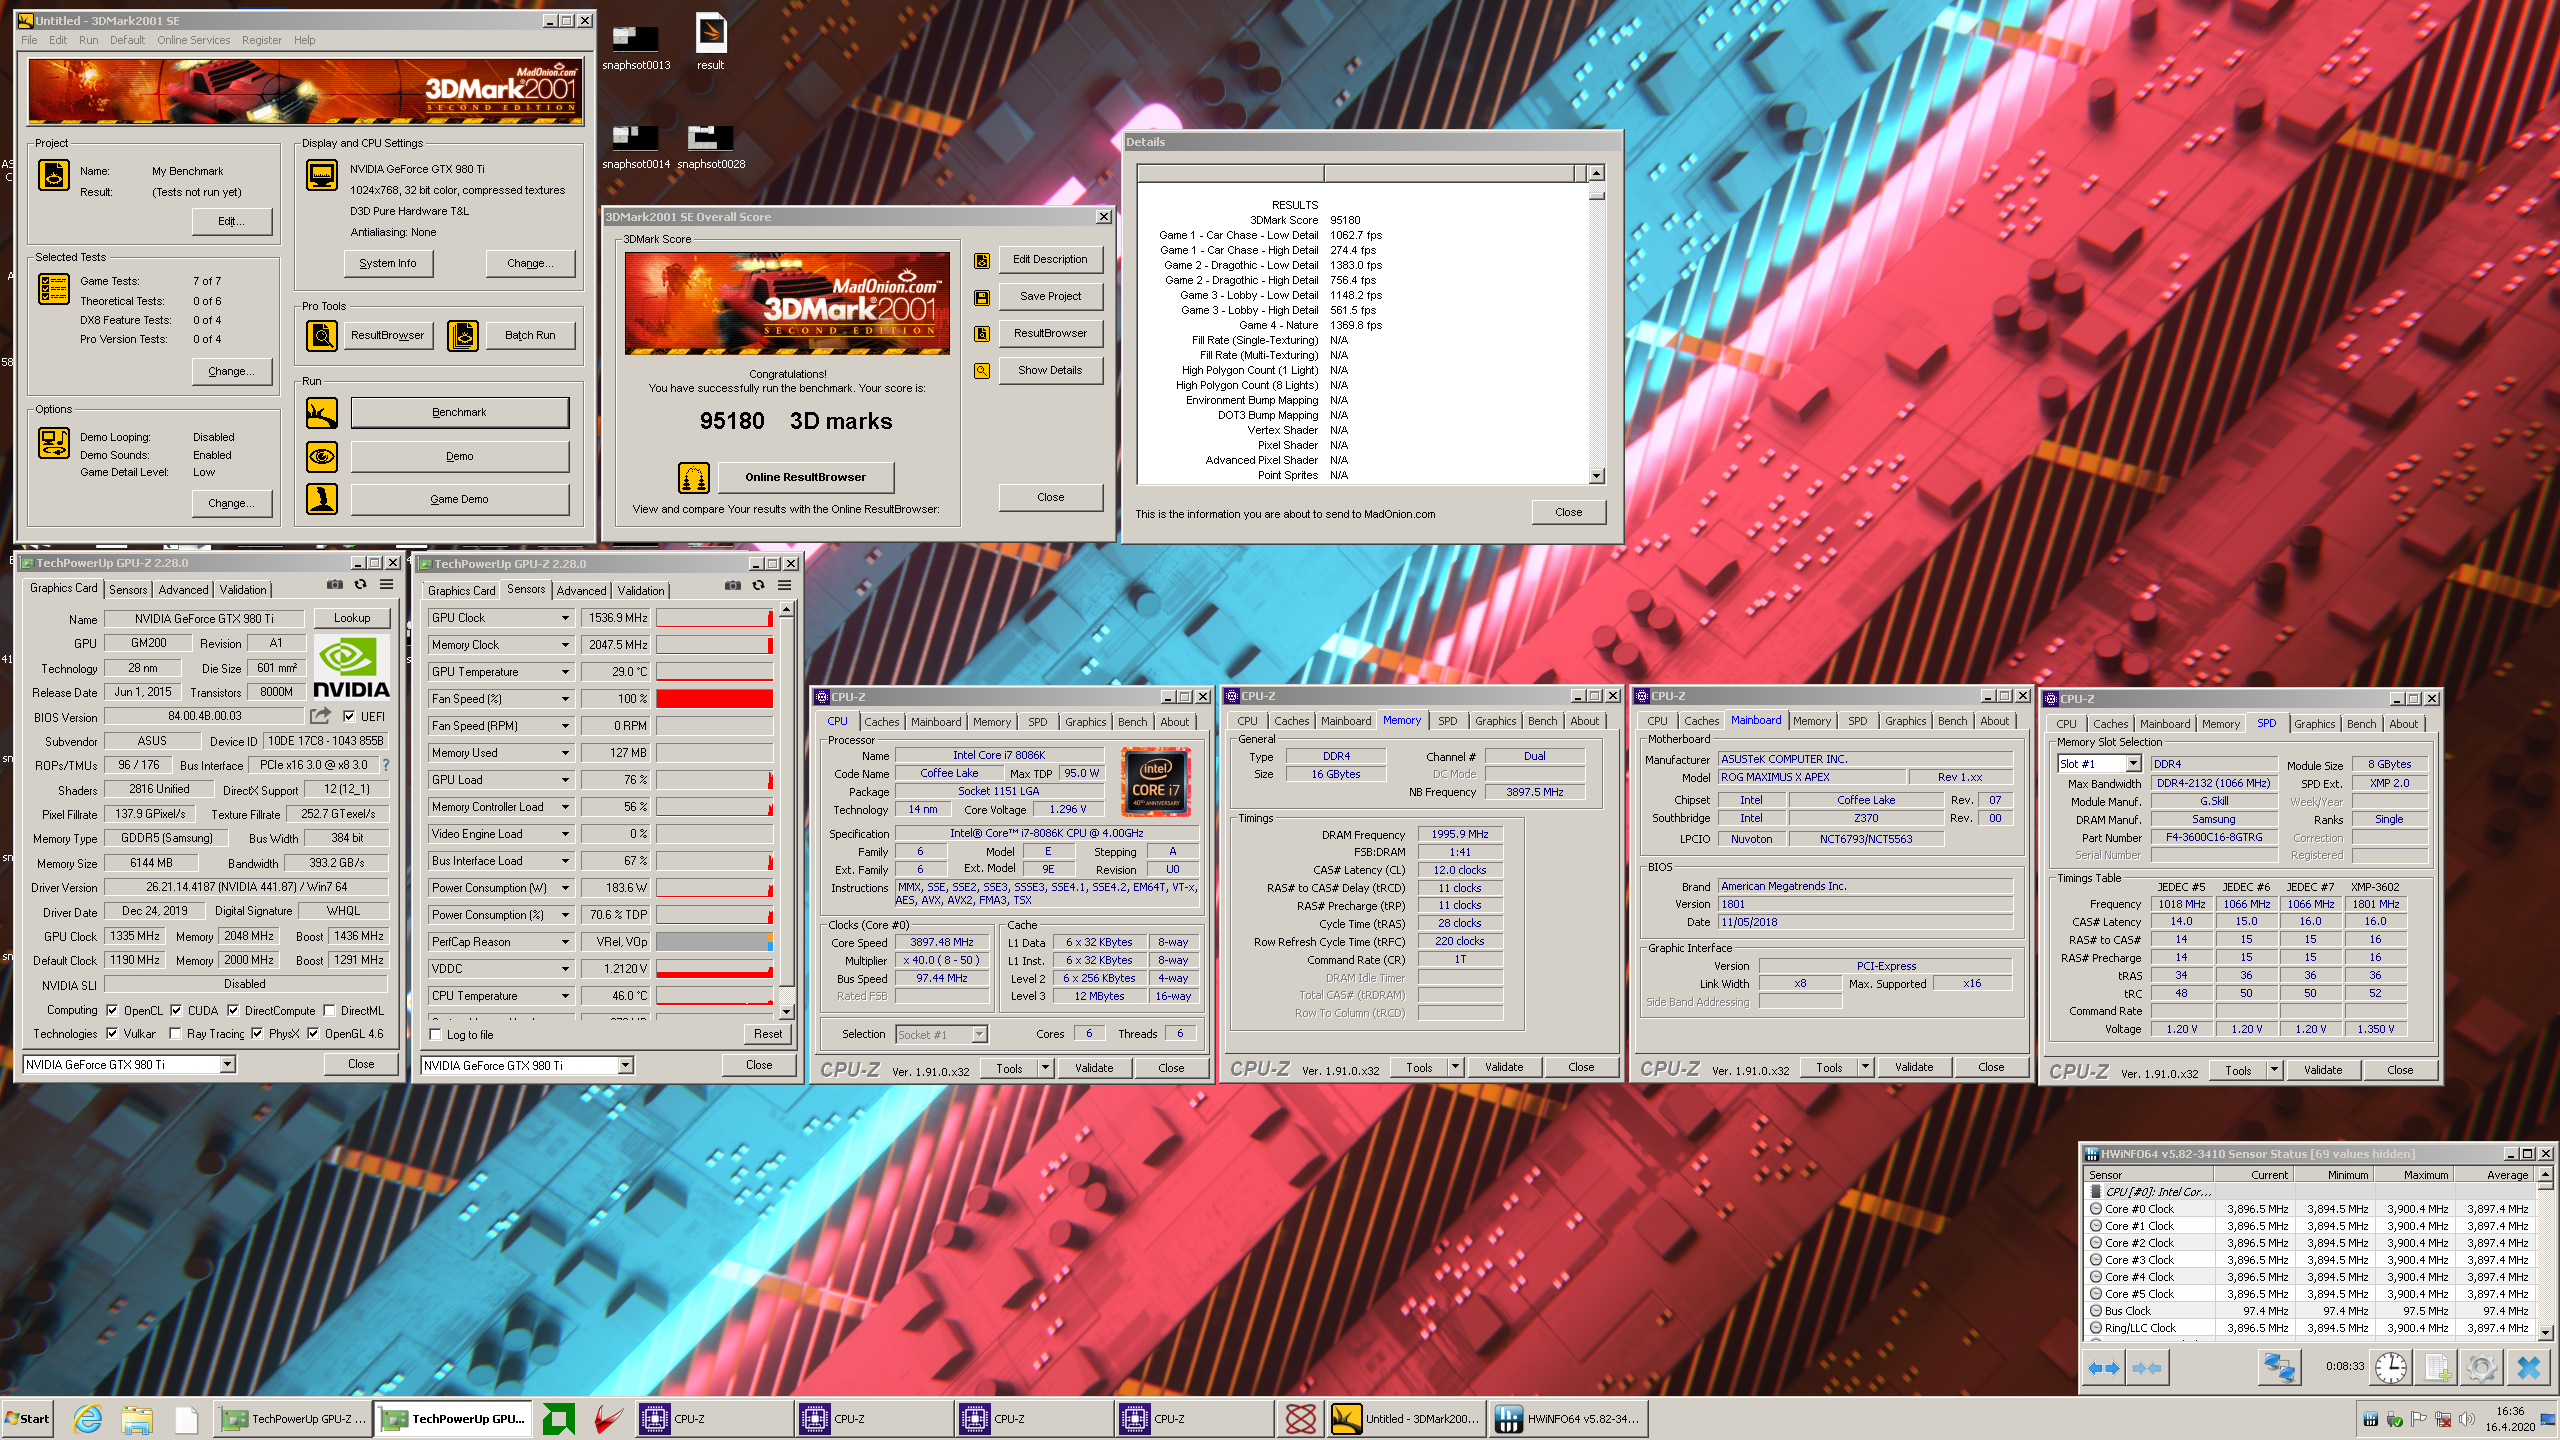
Task: Click the HWiNFO reset clock icon
Action: pos(2391,1367)
